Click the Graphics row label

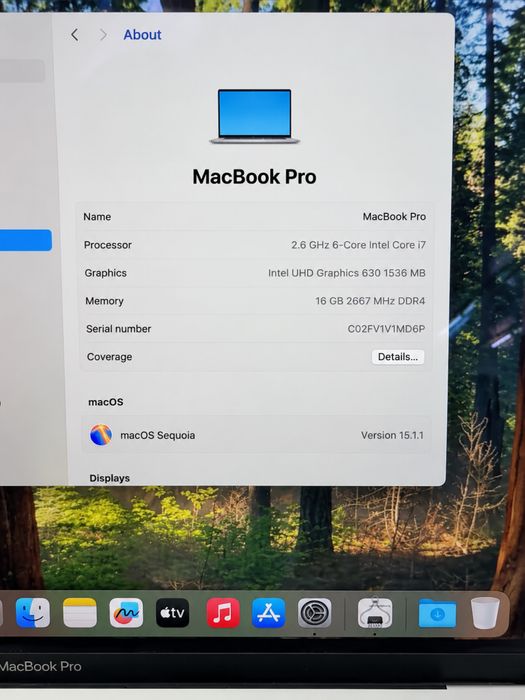(x=105, y=273)
